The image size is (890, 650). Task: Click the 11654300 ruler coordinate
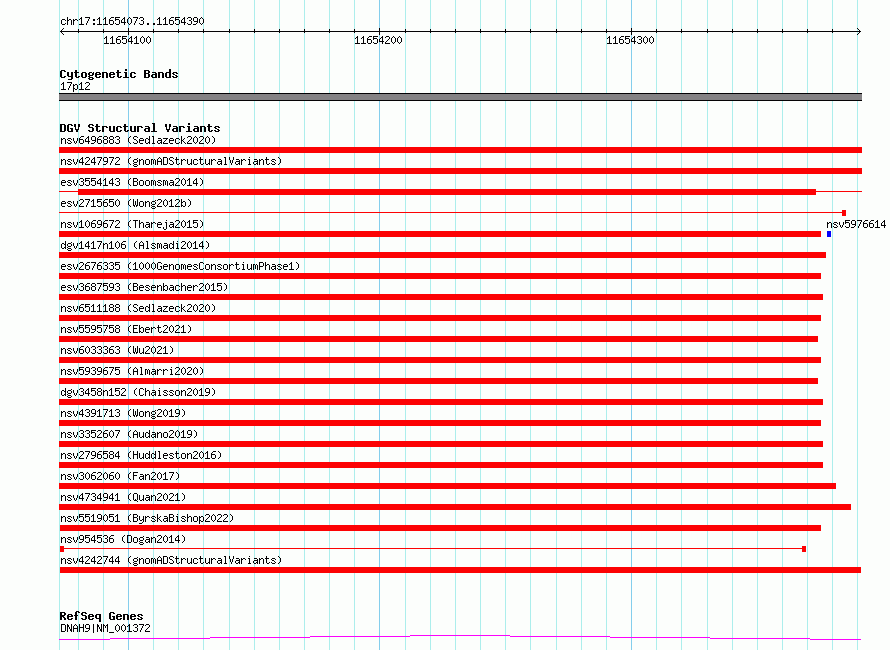click(630, 40)
